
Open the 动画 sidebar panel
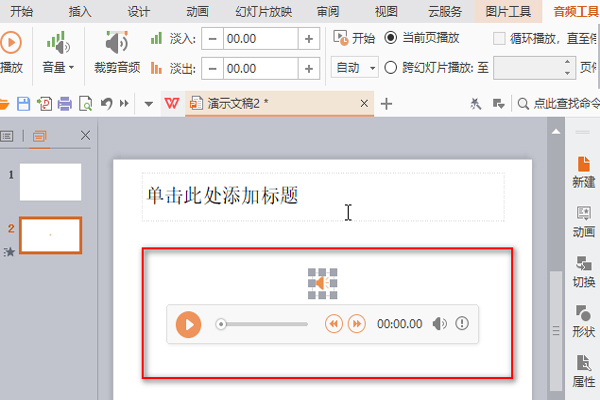click(584, 222)
